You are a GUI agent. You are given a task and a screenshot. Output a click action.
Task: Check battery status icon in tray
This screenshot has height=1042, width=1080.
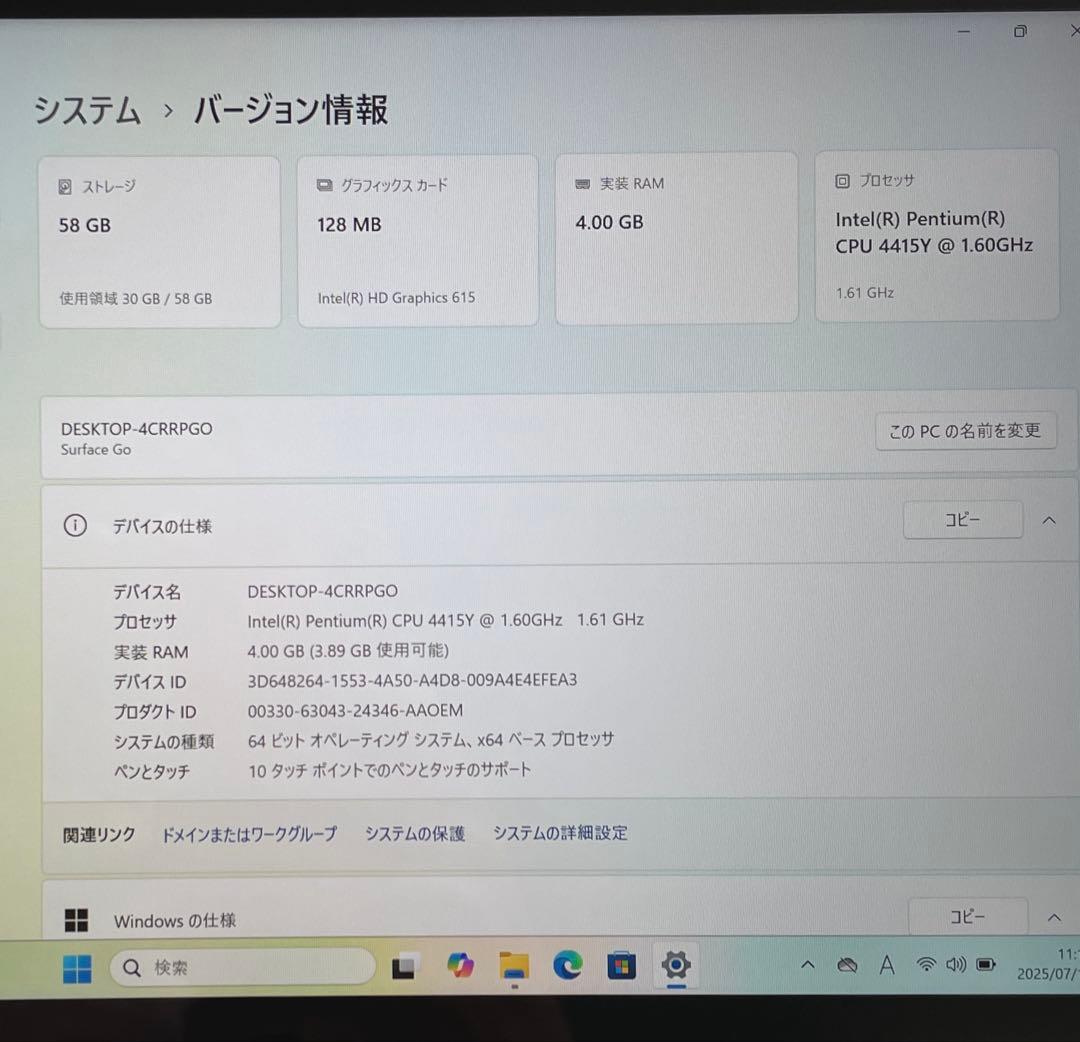[986, 964]
